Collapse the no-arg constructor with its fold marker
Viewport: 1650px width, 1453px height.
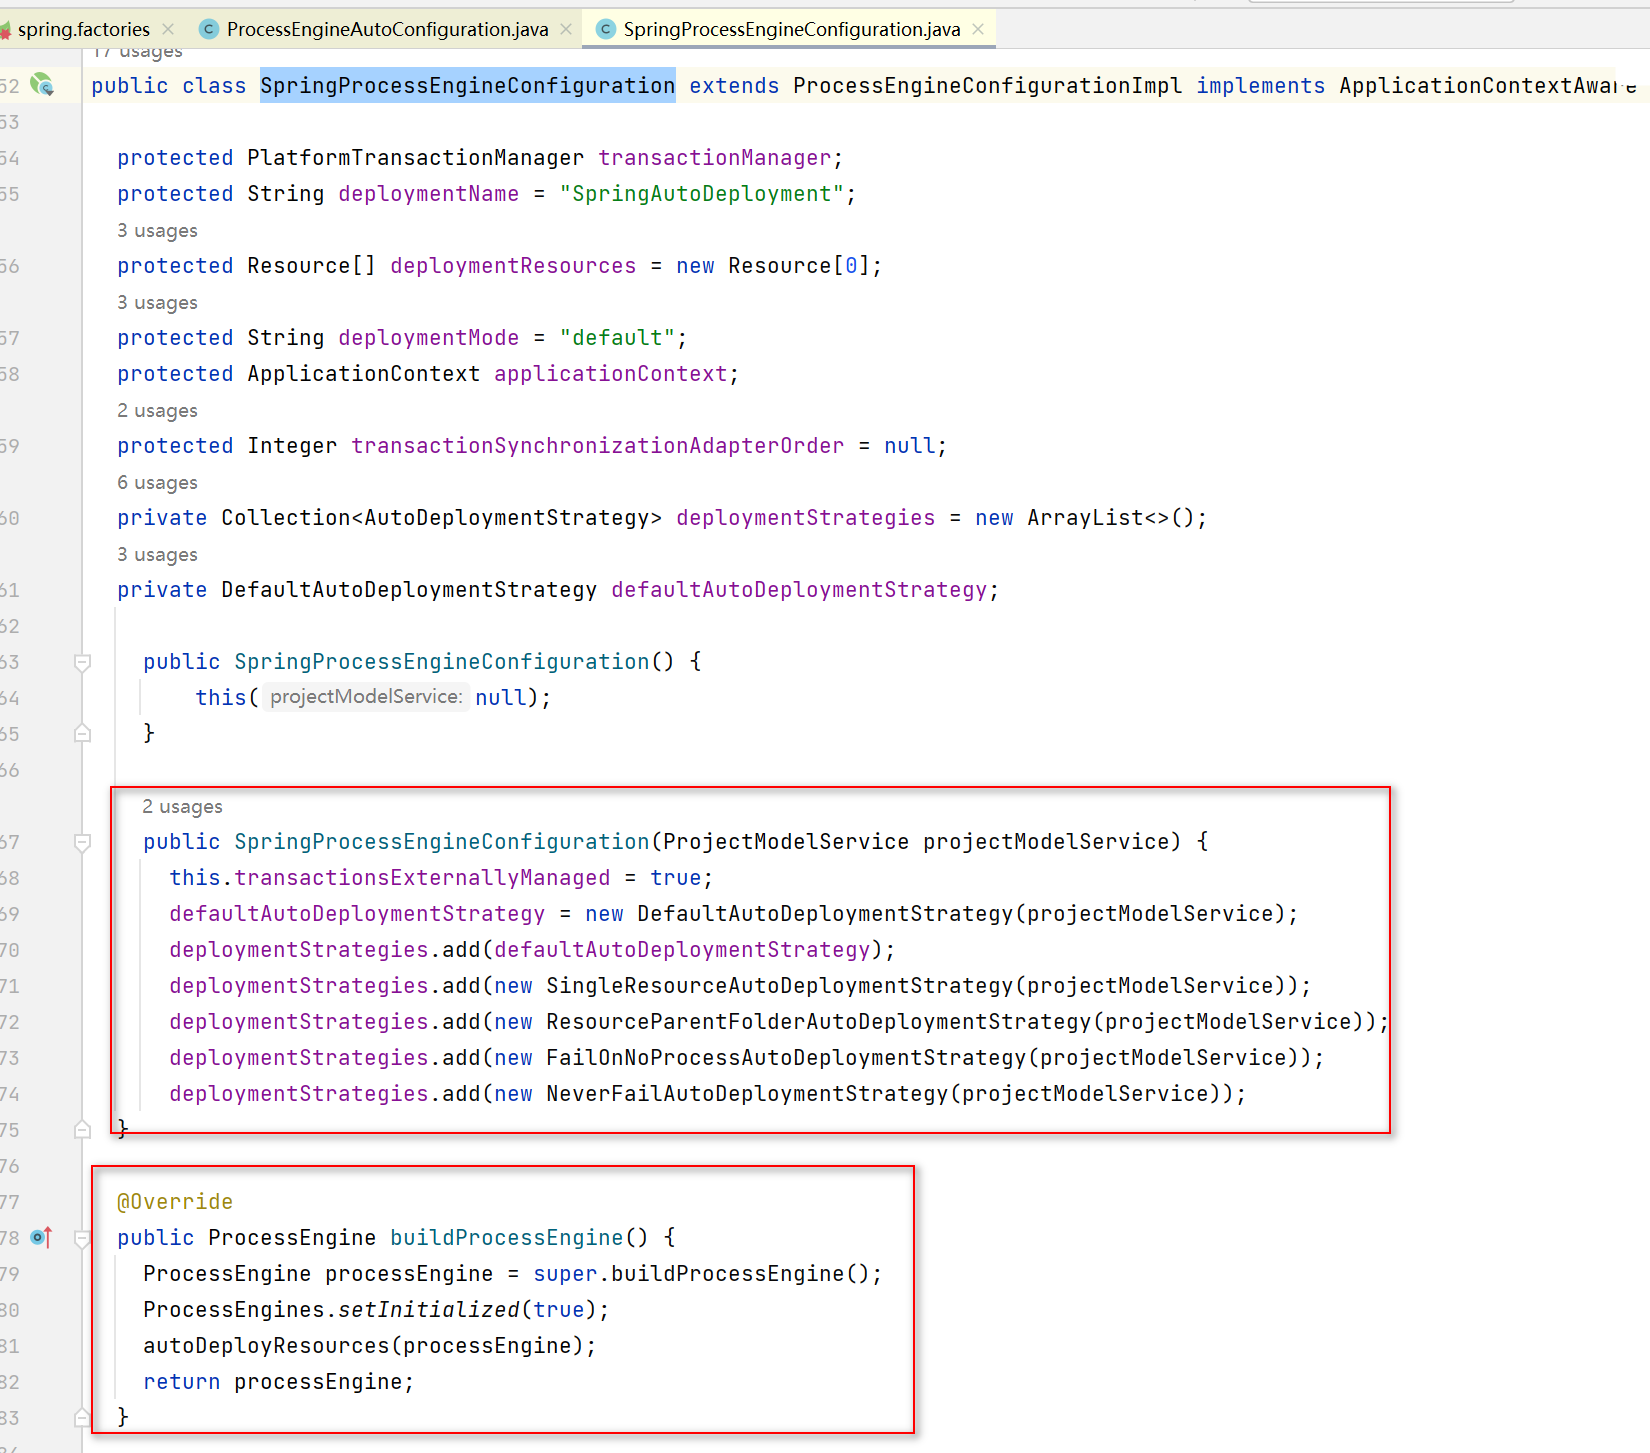click(x=83, y=662)
